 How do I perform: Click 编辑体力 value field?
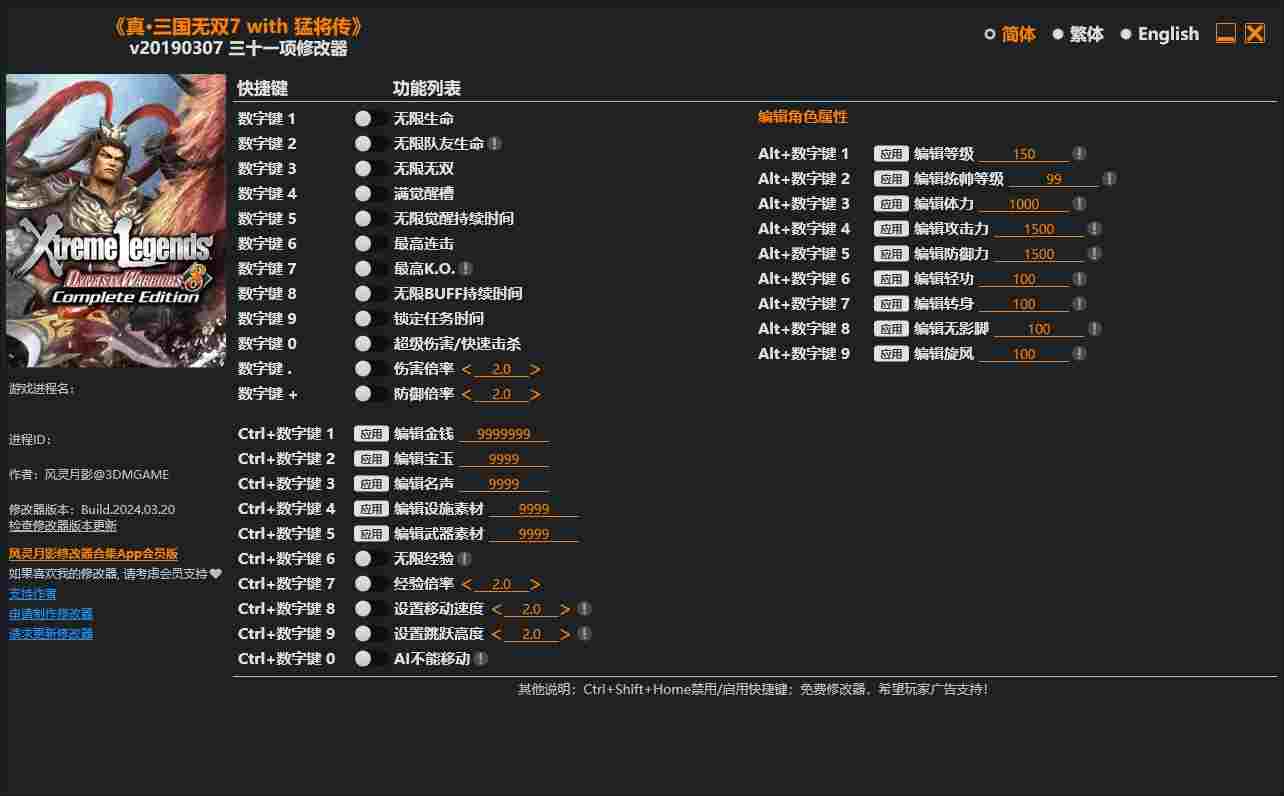pos(1024,204)
